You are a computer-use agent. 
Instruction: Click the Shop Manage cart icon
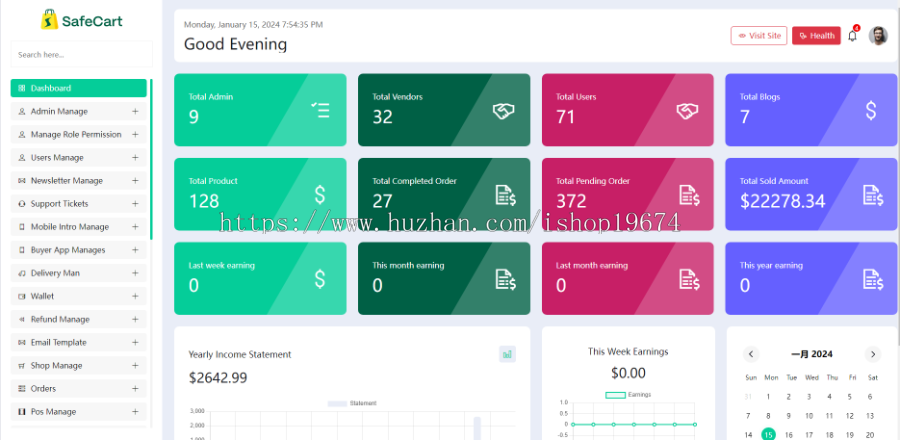point(22,365)
